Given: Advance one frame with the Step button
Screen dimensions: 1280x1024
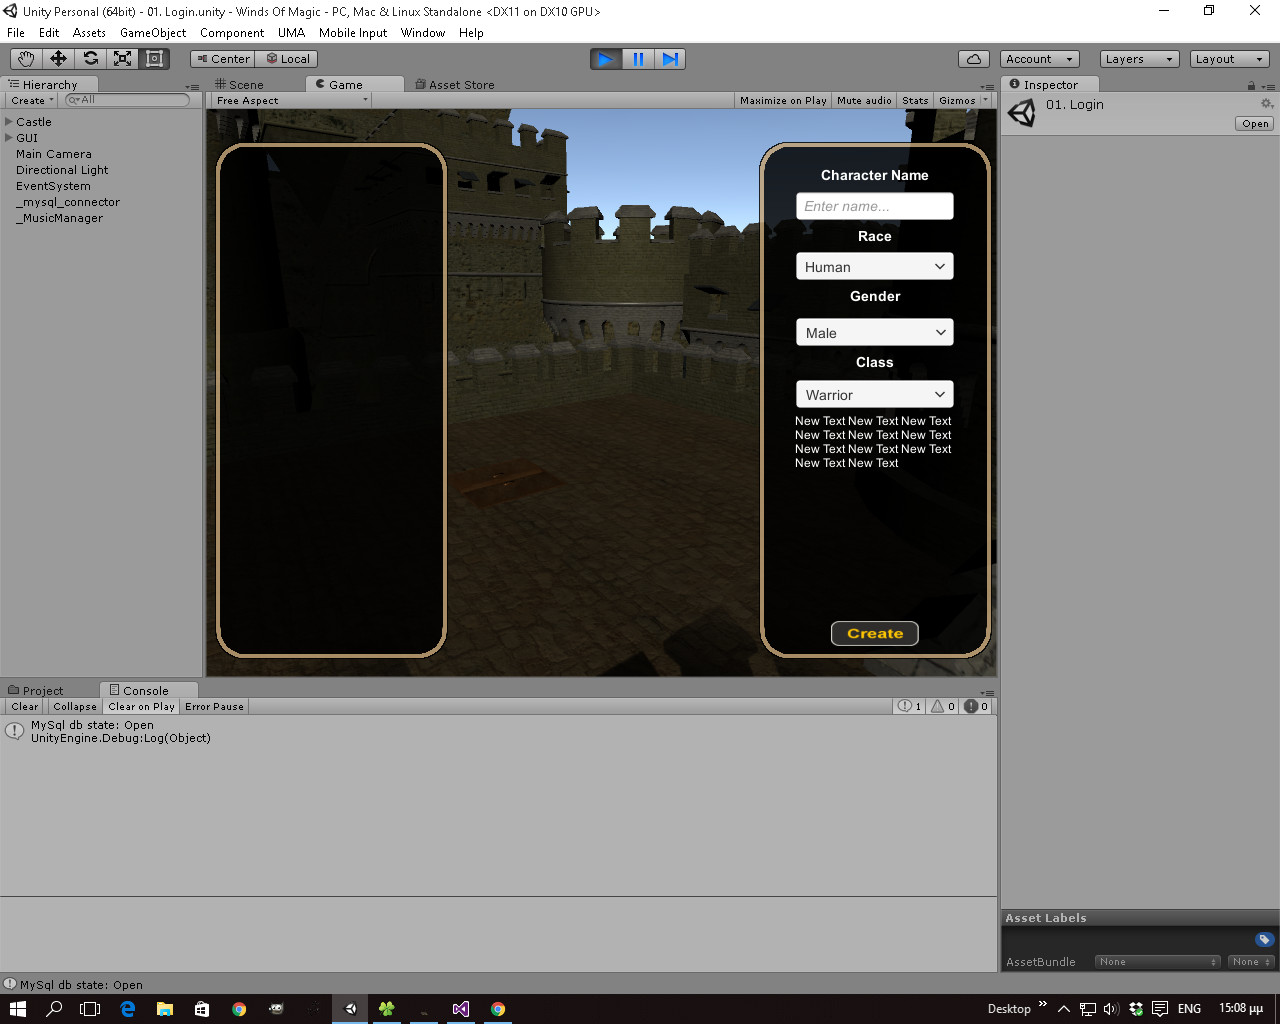Looking at the screenshot, I should click(670, 59).
